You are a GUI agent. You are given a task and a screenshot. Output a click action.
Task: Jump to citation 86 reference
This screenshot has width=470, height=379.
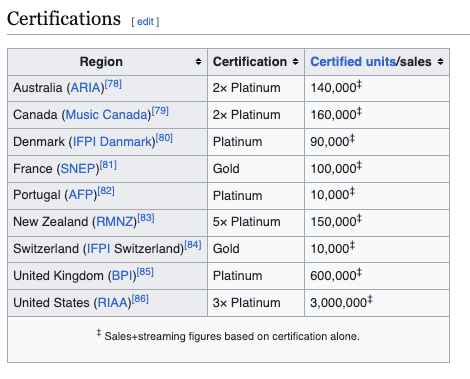tap(140, 299)
